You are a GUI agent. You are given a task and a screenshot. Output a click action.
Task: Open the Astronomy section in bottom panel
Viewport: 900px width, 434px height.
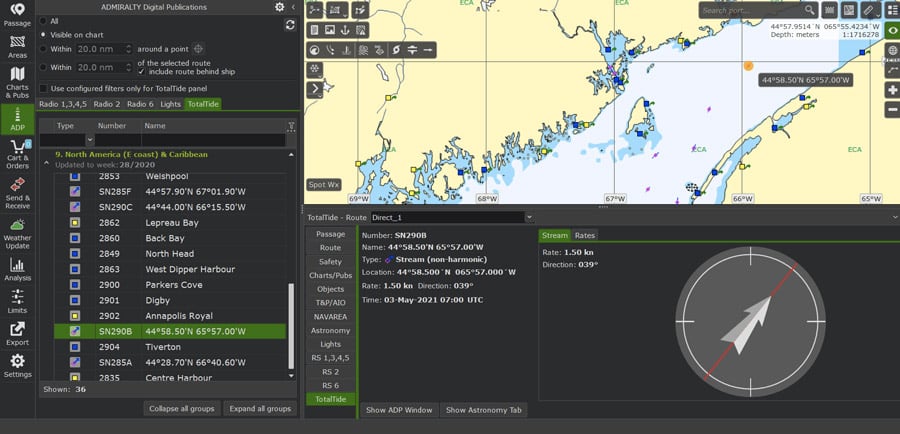(x=331, y=331)
